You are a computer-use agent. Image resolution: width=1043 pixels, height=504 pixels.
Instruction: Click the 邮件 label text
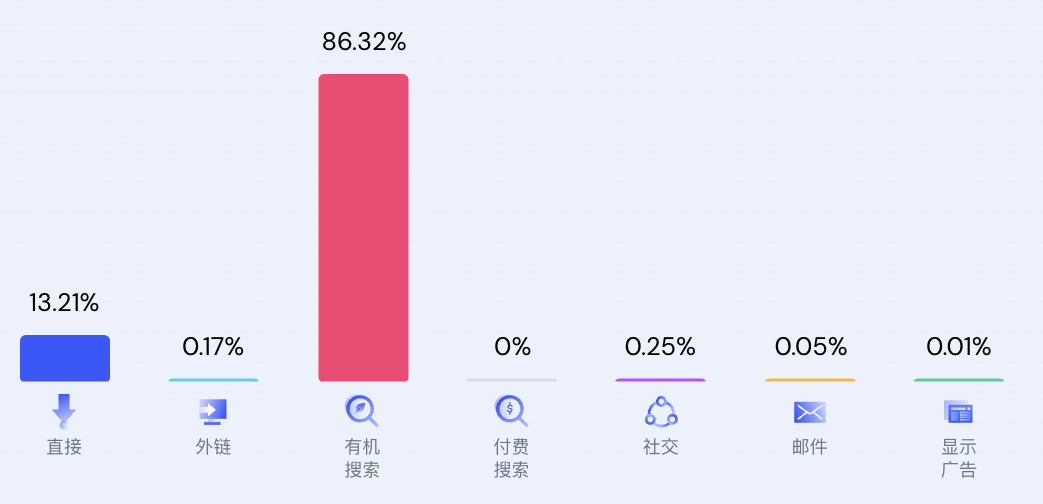coord(810,447)
